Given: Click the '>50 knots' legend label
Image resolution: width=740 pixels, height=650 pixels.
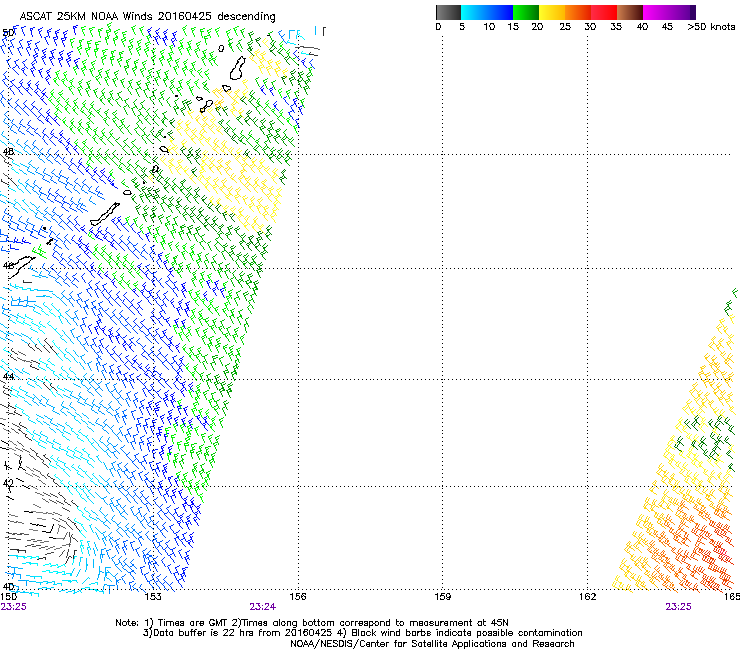Looking at the screenshot, I should (711, 27).
